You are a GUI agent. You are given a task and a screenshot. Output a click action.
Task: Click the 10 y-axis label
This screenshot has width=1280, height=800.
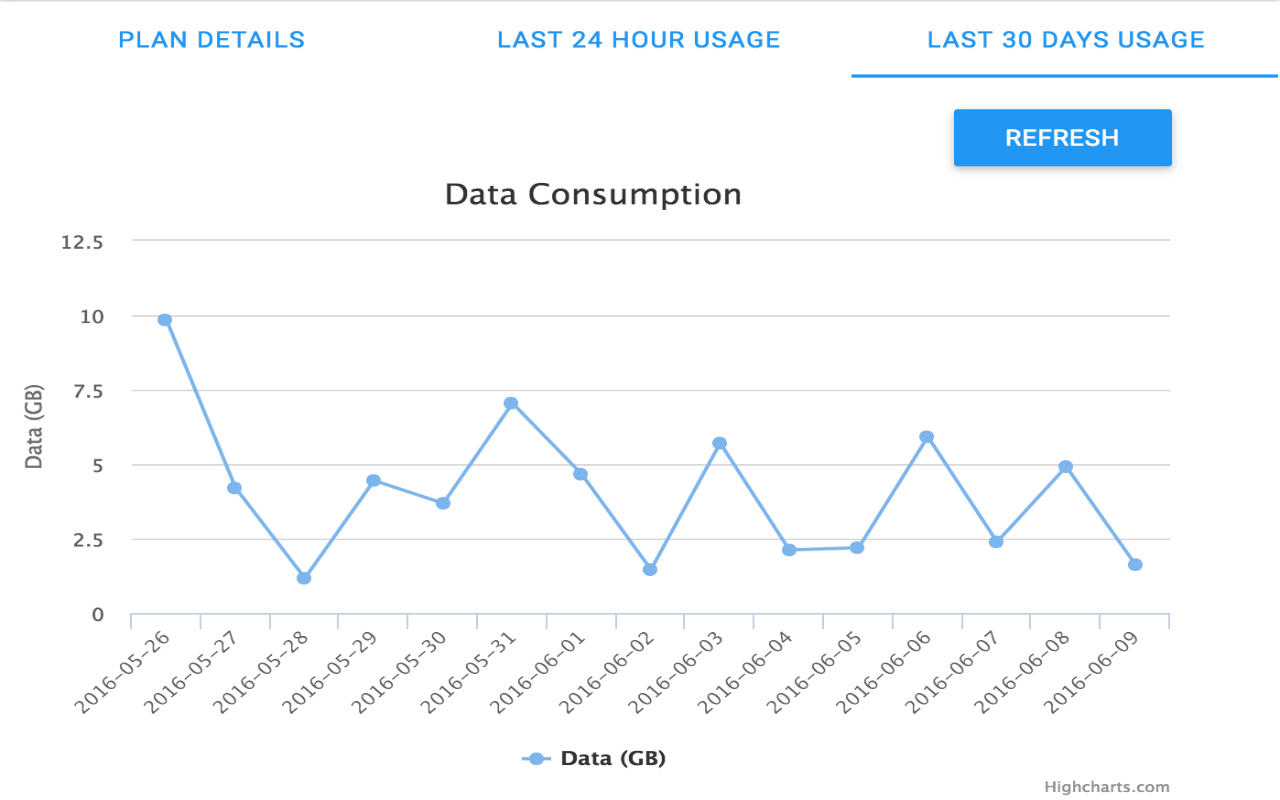(x=92, y=316)
